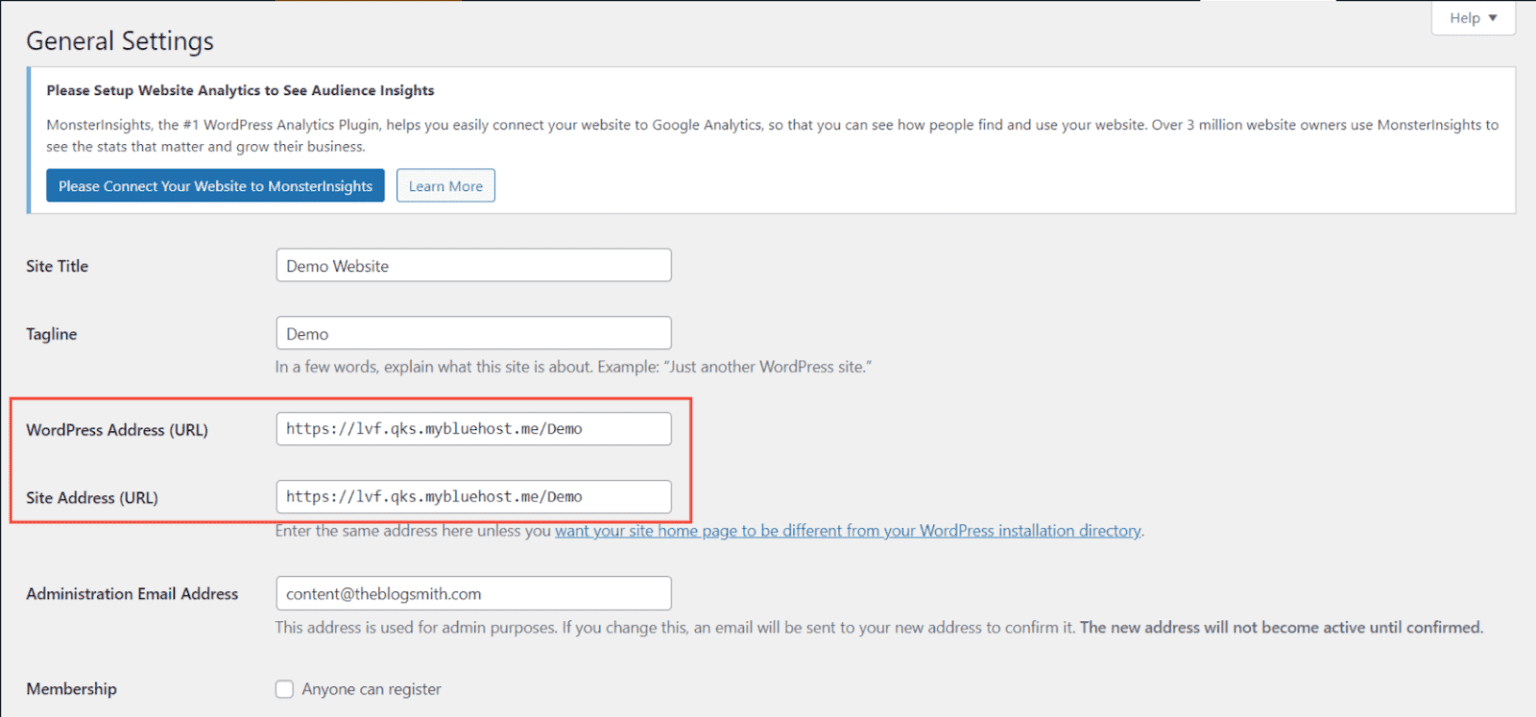Click the Membership label
1536x717 pixels.
tap(71, 689)
